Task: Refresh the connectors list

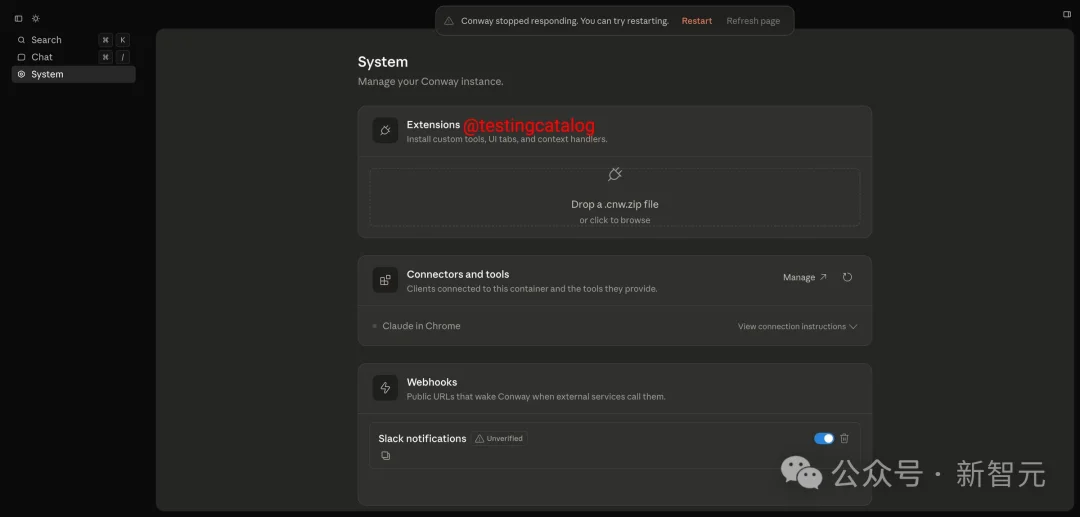Action: [847, 277]
